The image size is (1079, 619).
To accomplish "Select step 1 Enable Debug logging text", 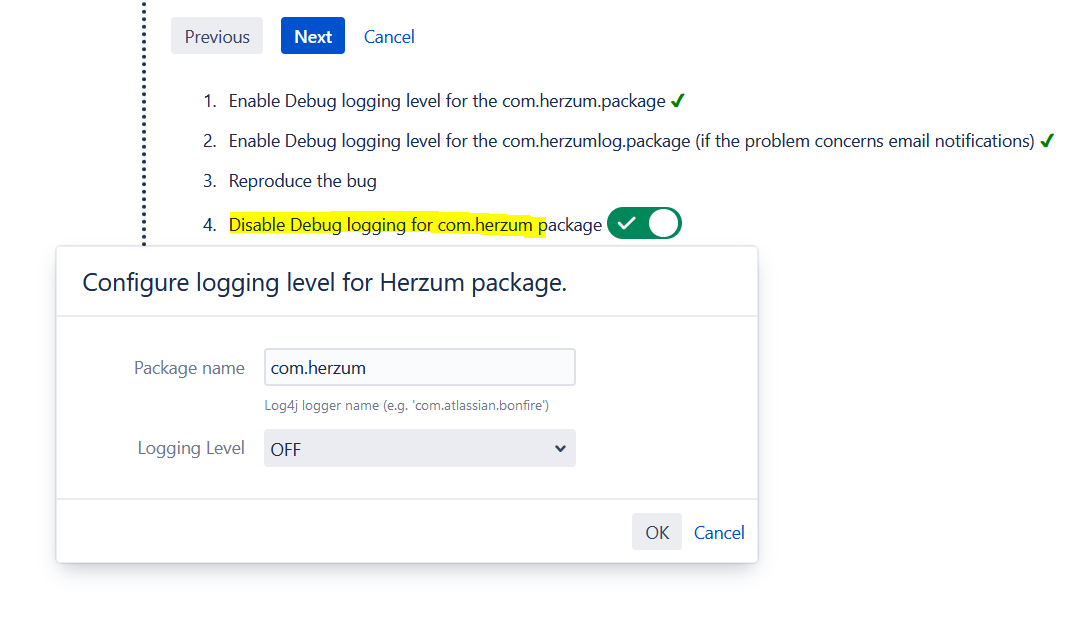I will [x=447, y=101].
